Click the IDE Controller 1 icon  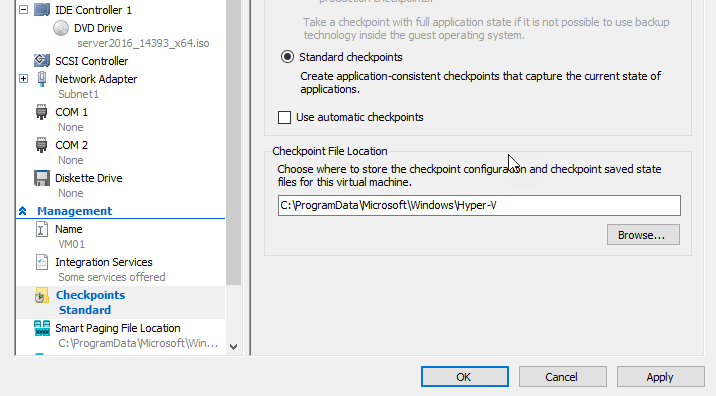coord(42,10)
